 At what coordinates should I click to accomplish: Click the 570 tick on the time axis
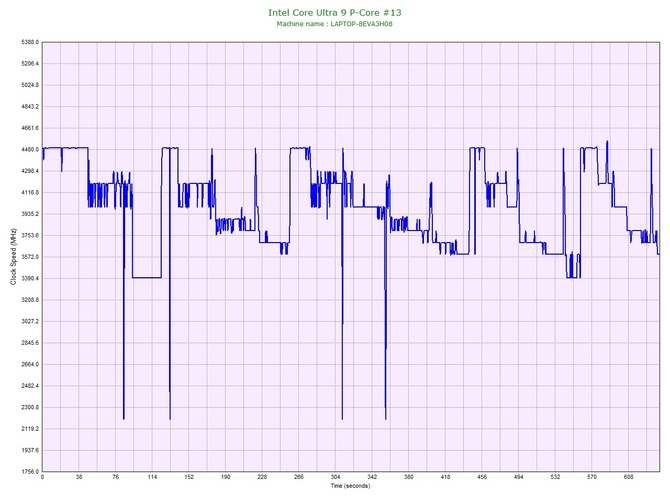click(x=592, y=477)
